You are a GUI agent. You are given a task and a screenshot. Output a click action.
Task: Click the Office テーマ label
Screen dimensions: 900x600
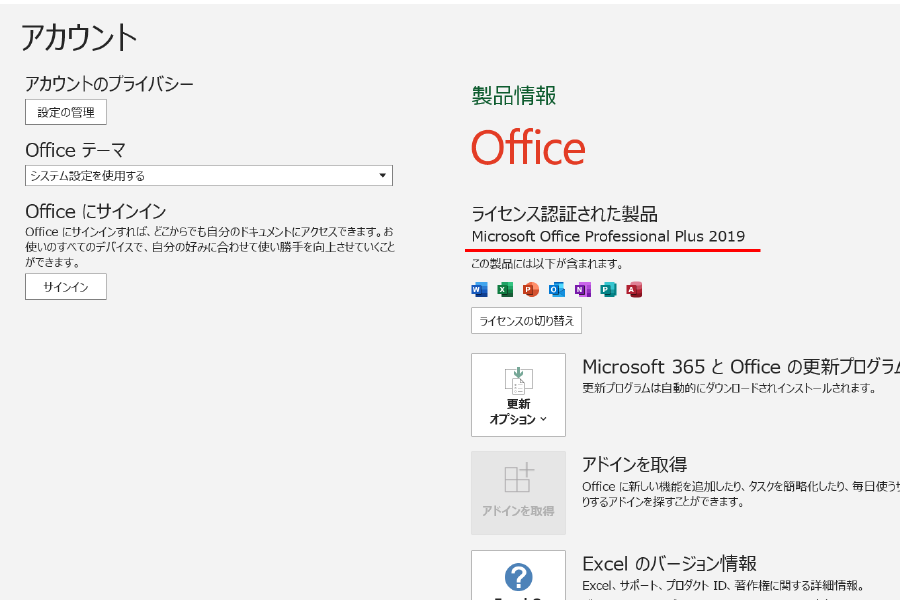tap(75, 150)
